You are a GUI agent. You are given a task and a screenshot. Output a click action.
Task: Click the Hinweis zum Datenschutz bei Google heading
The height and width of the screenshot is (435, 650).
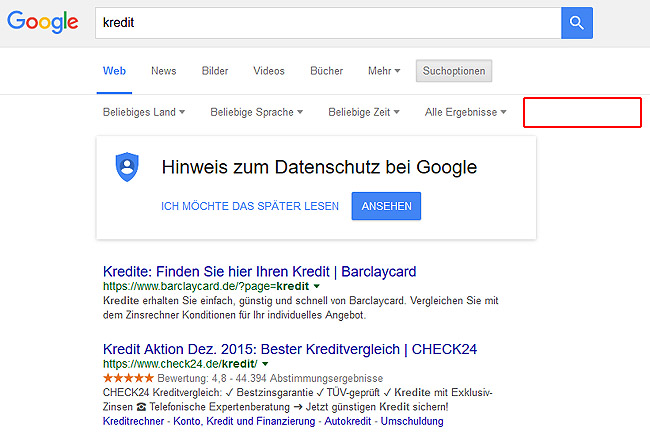tap(319, 167)
